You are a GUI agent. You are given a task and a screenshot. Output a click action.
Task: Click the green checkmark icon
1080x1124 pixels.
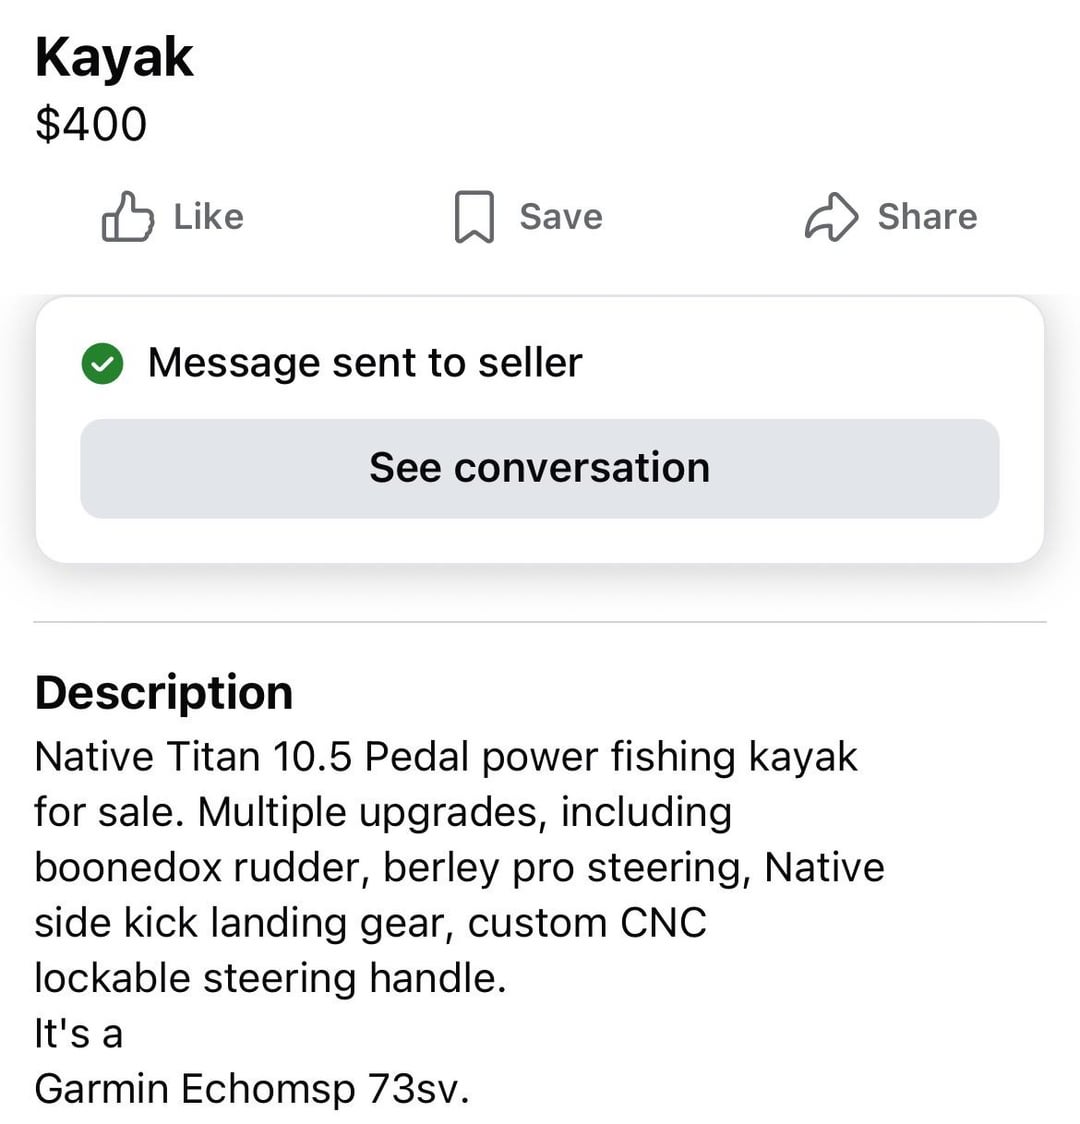[x=102, y=363]
